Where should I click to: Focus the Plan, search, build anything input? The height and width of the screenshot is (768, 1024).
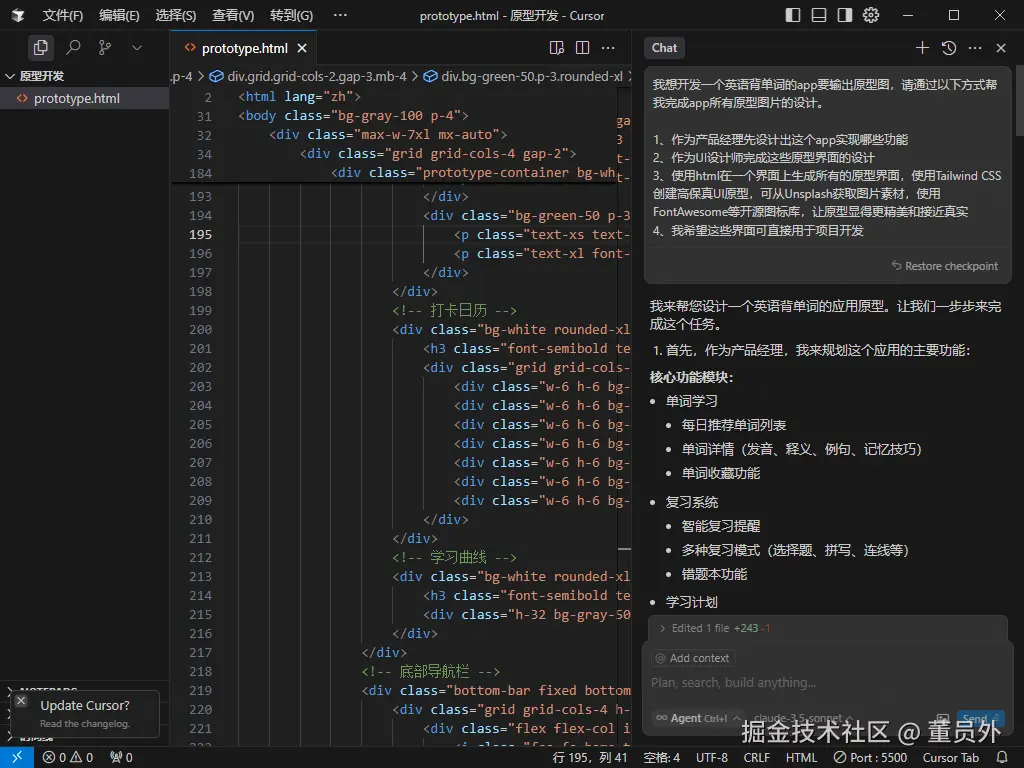click(827, 682)
